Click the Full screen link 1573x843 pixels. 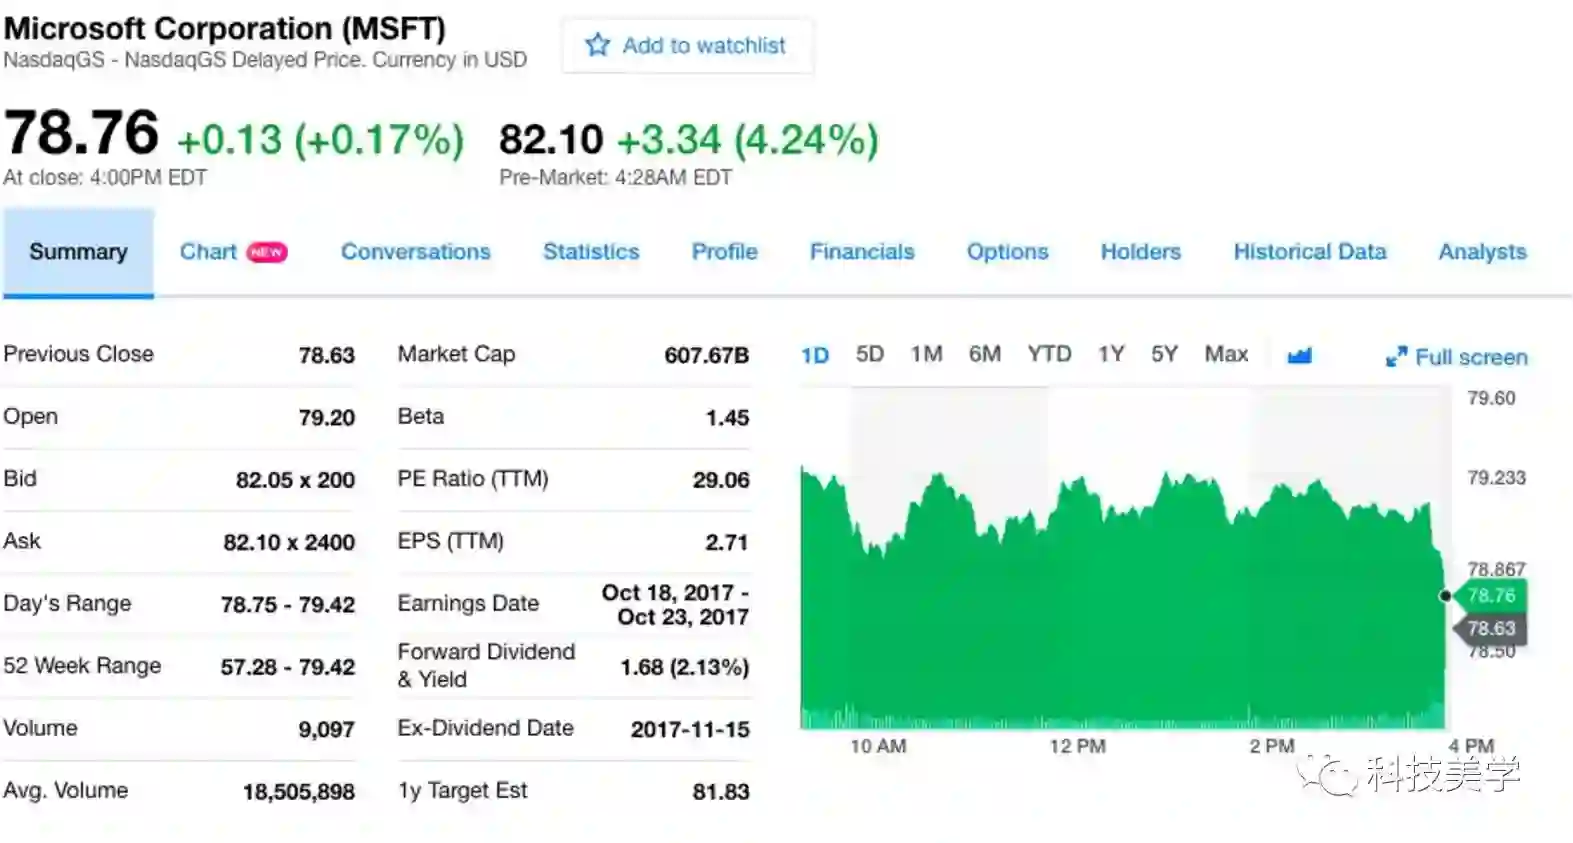click(x=1470, y=357)
